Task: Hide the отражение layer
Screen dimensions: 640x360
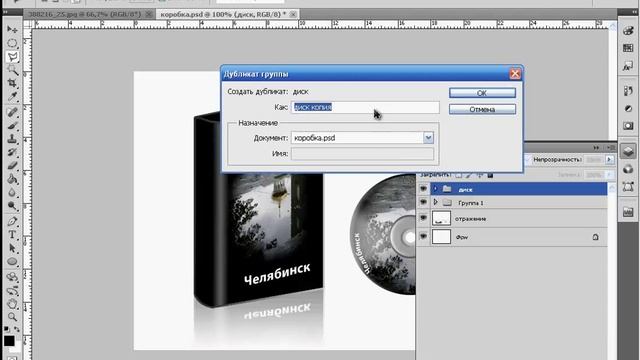Action: tap(423, 218)
